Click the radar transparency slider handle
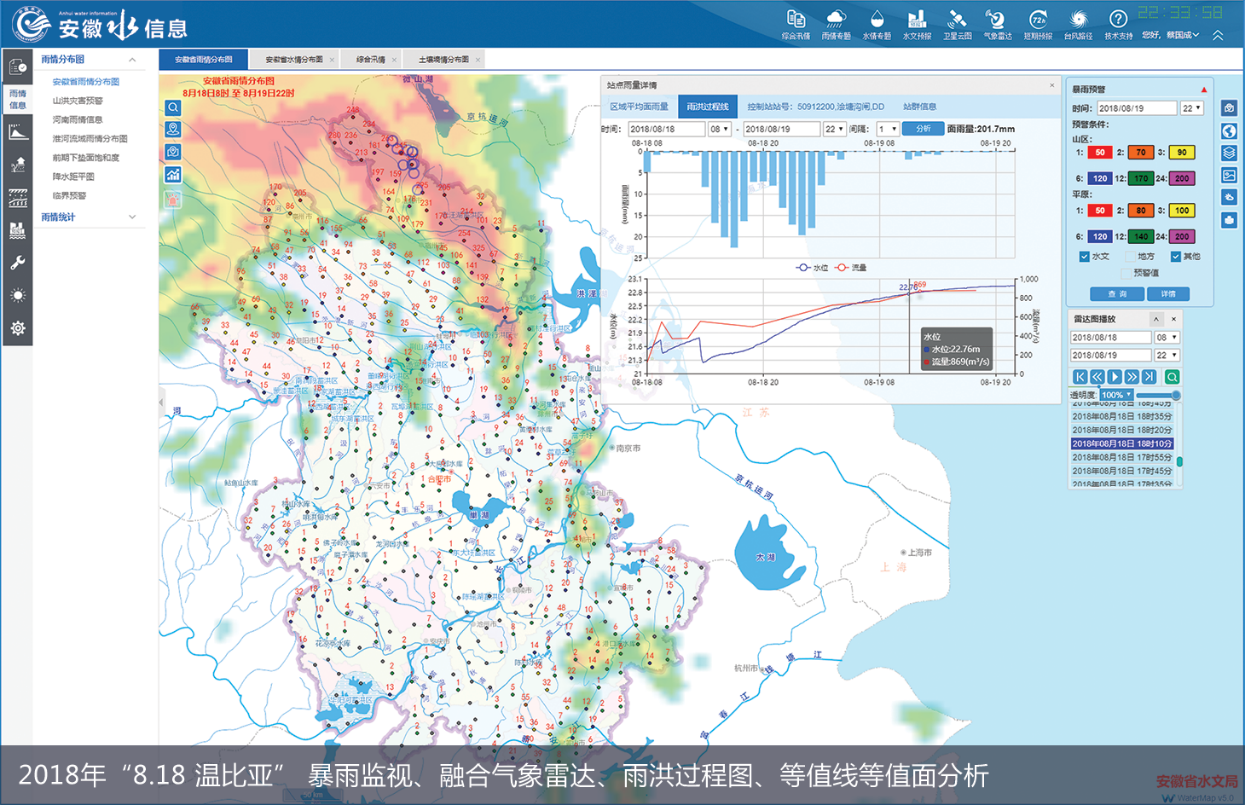Screen dimensions: 1245x805 point(1176,396)
